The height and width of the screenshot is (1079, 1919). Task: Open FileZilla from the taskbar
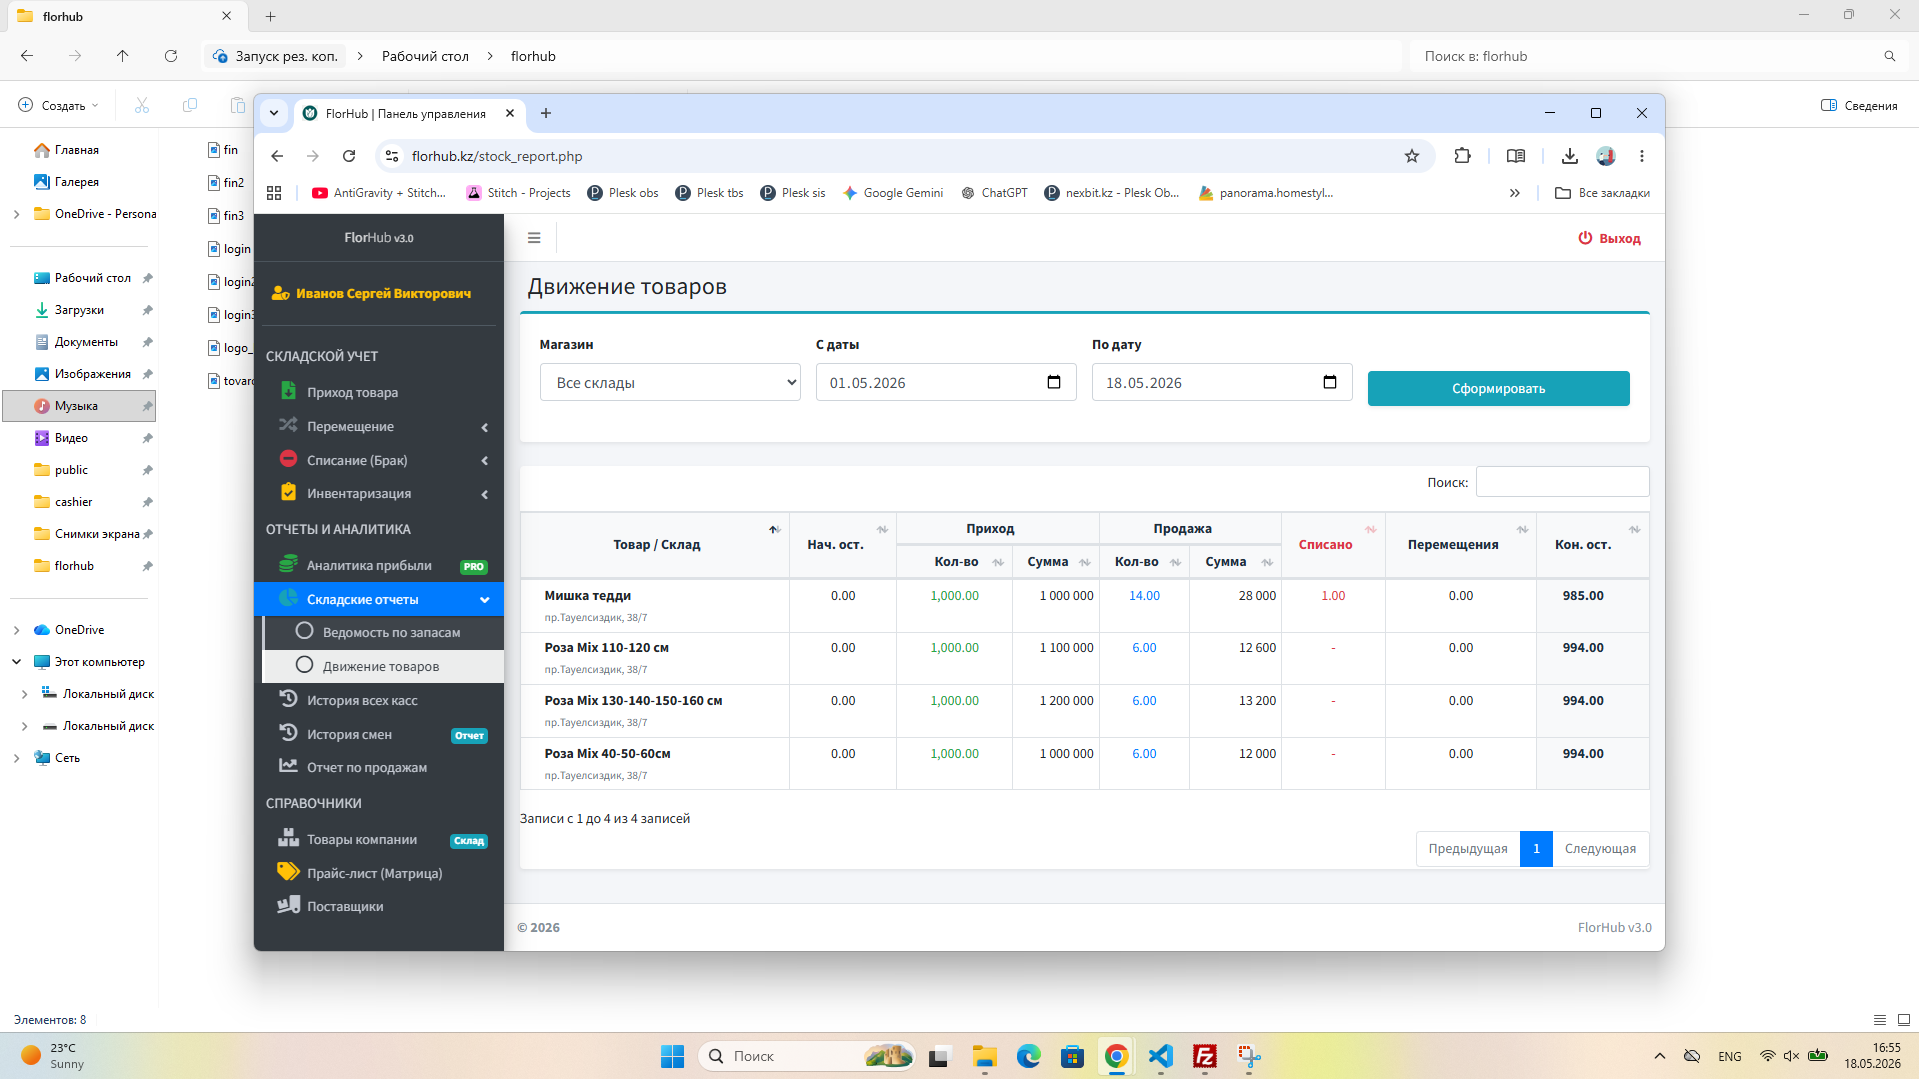tap(1205, 1056)
